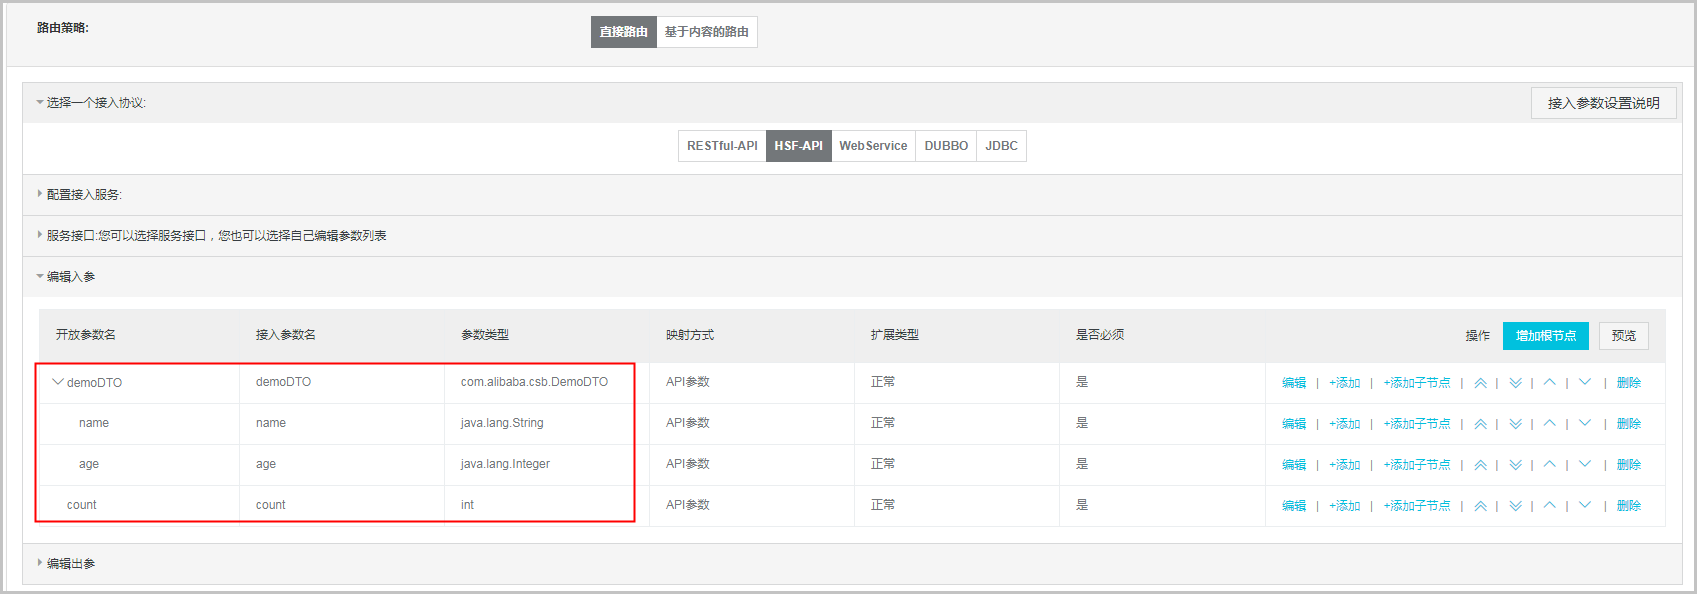The width and height of the screenshot is (1697, 594).
Task: Select java.lang.Integer type cell
Action: (505, 464)
